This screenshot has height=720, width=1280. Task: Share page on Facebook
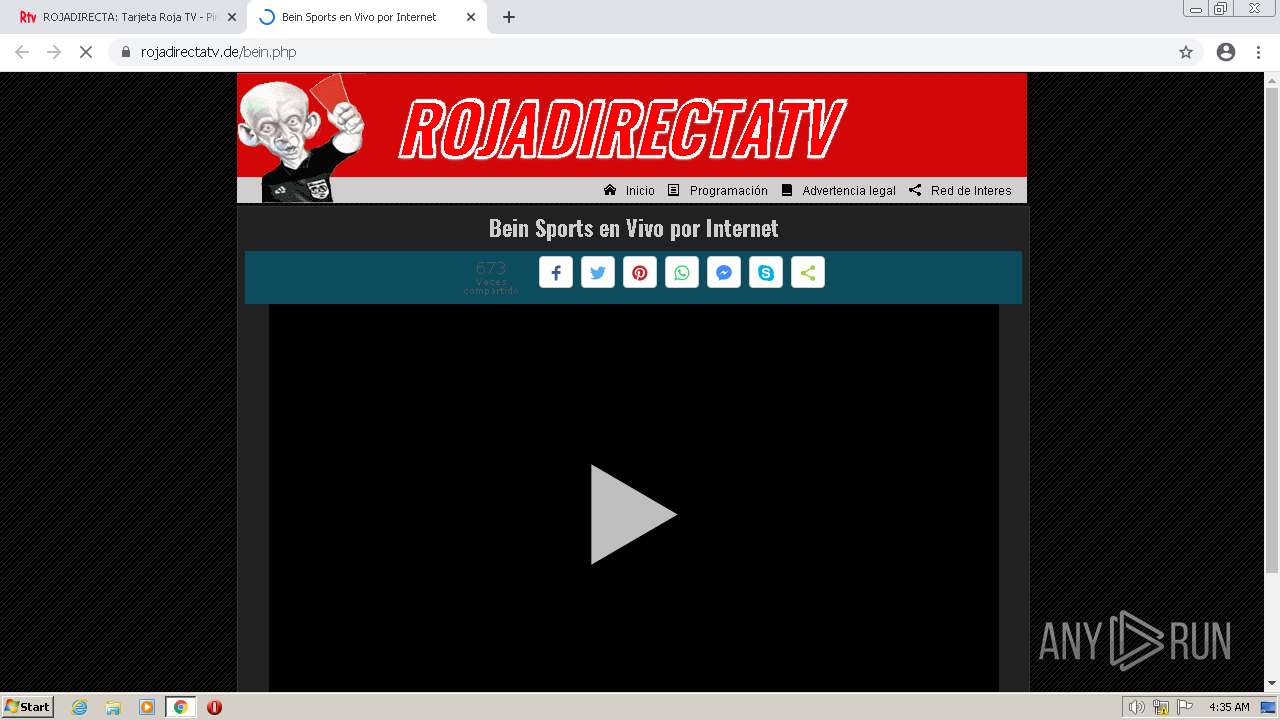pos(556,273)
